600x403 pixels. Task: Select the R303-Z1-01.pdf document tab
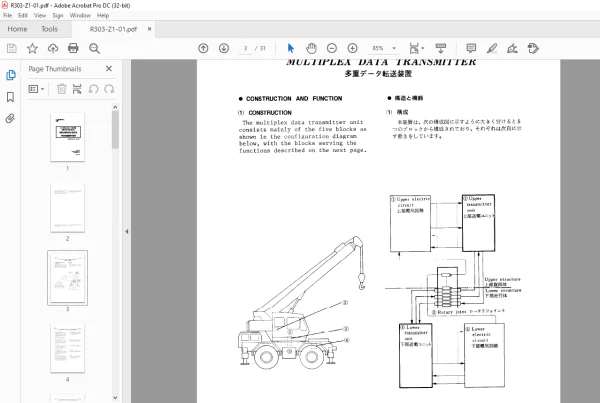click(x=113, y=29)
